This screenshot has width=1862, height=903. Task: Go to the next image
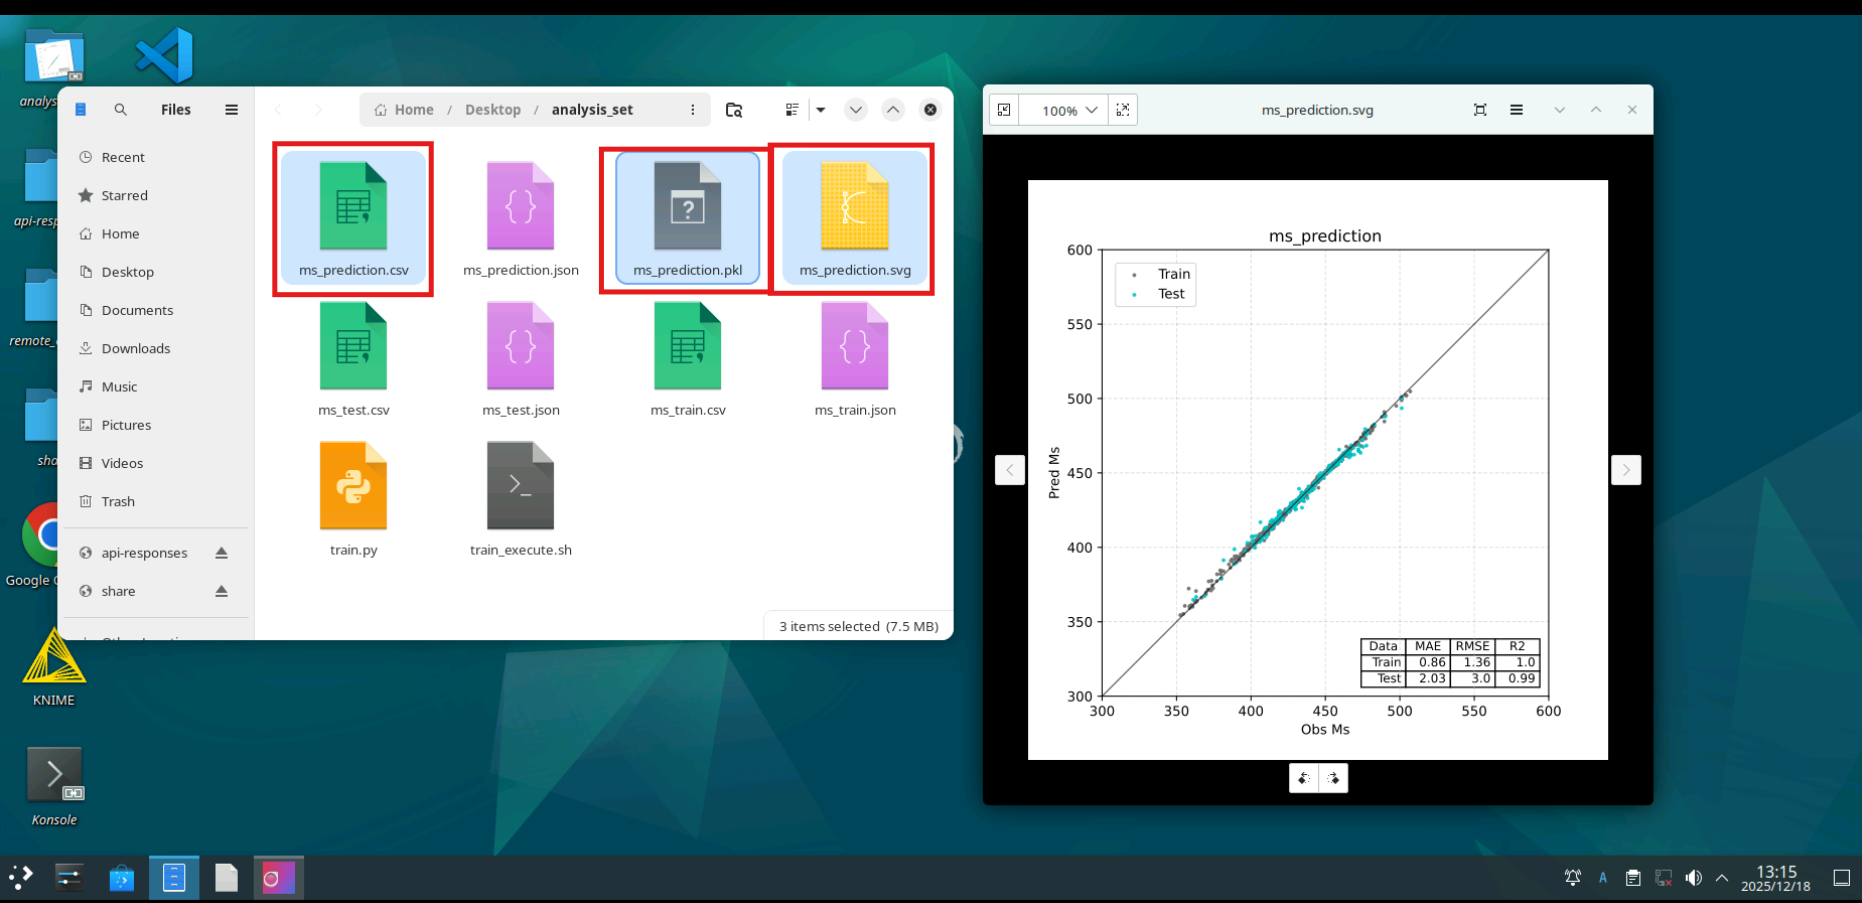(1625, 470)
